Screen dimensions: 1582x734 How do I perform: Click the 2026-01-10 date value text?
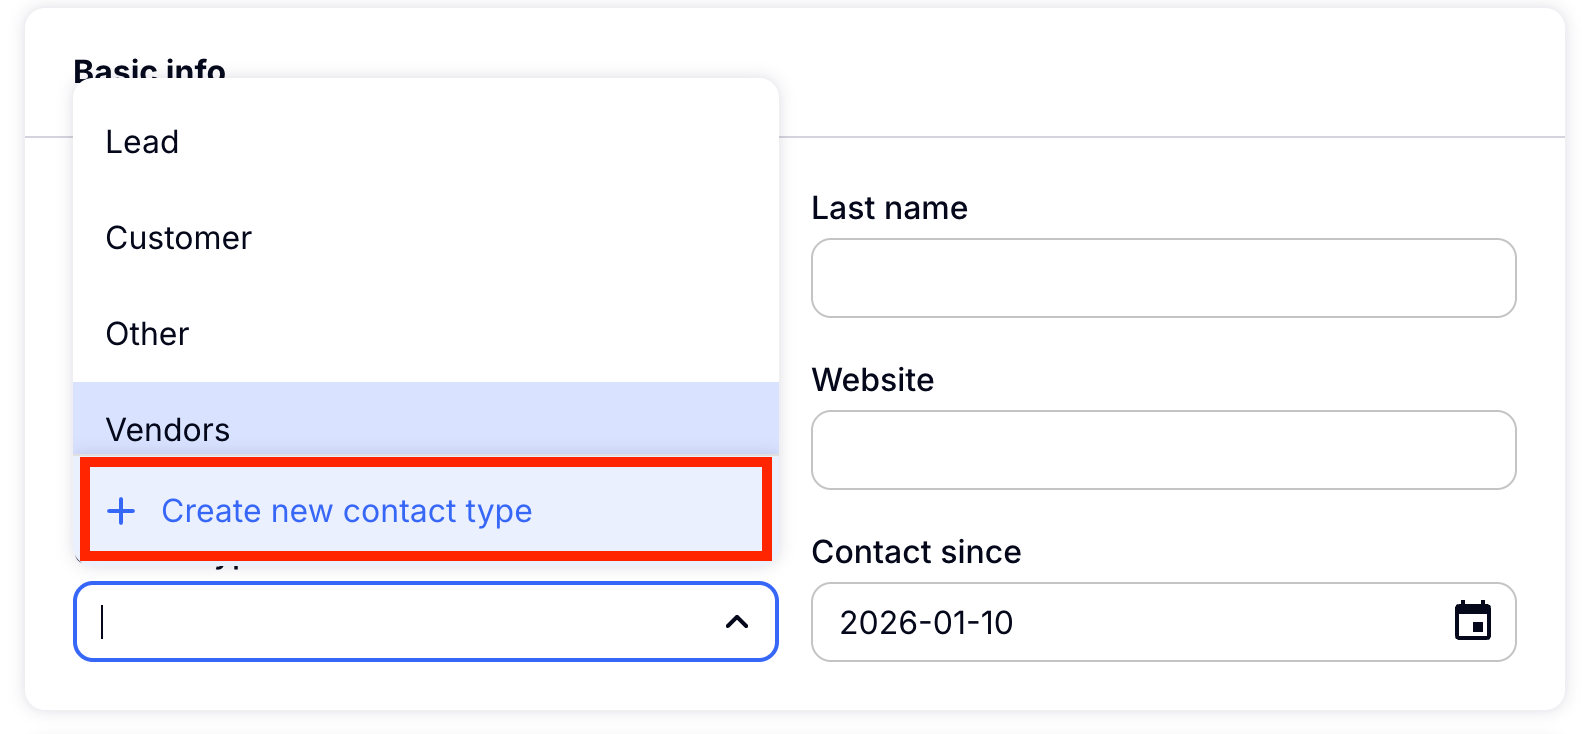(x=926, y=623)
